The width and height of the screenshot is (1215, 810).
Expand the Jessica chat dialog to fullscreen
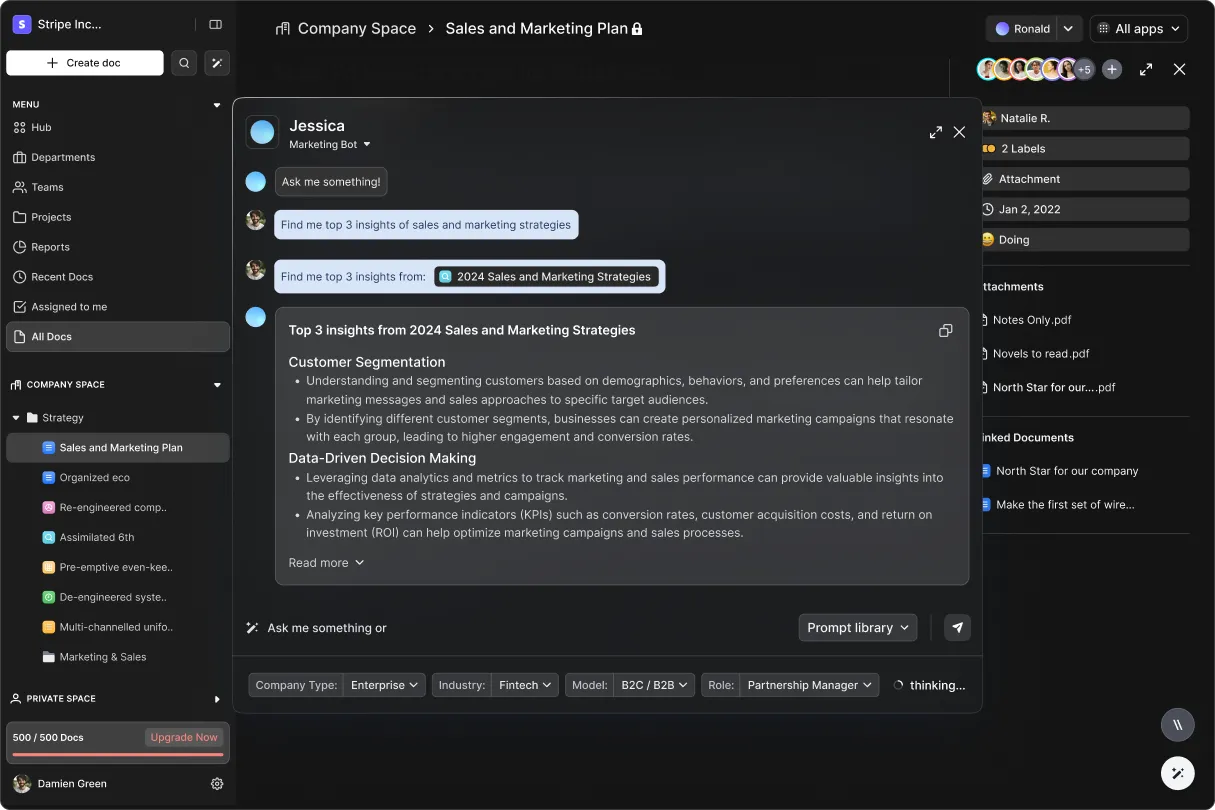click(935, 132)
